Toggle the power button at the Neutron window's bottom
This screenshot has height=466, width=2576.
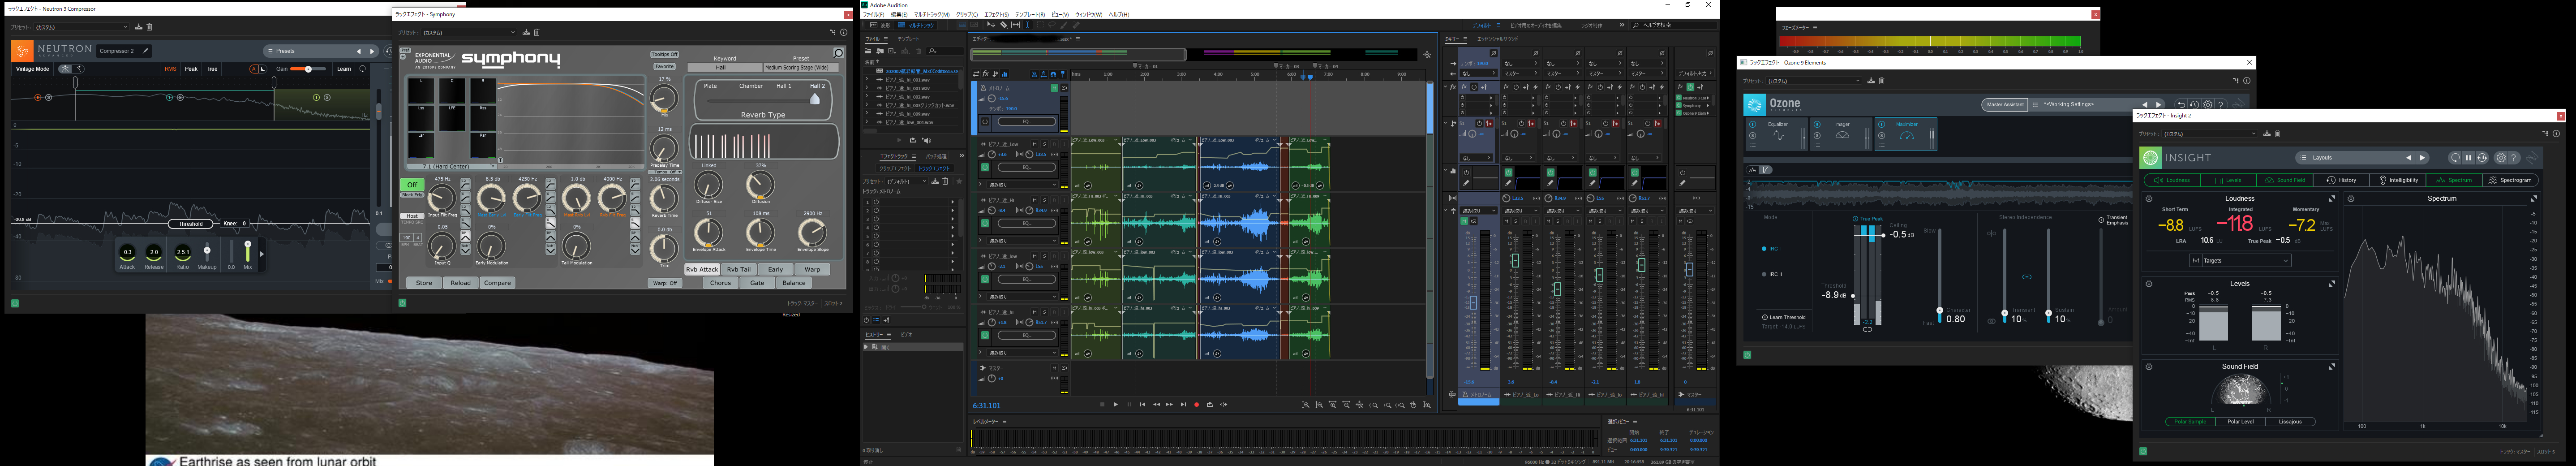pyautogui.click(x=15, y=302)
